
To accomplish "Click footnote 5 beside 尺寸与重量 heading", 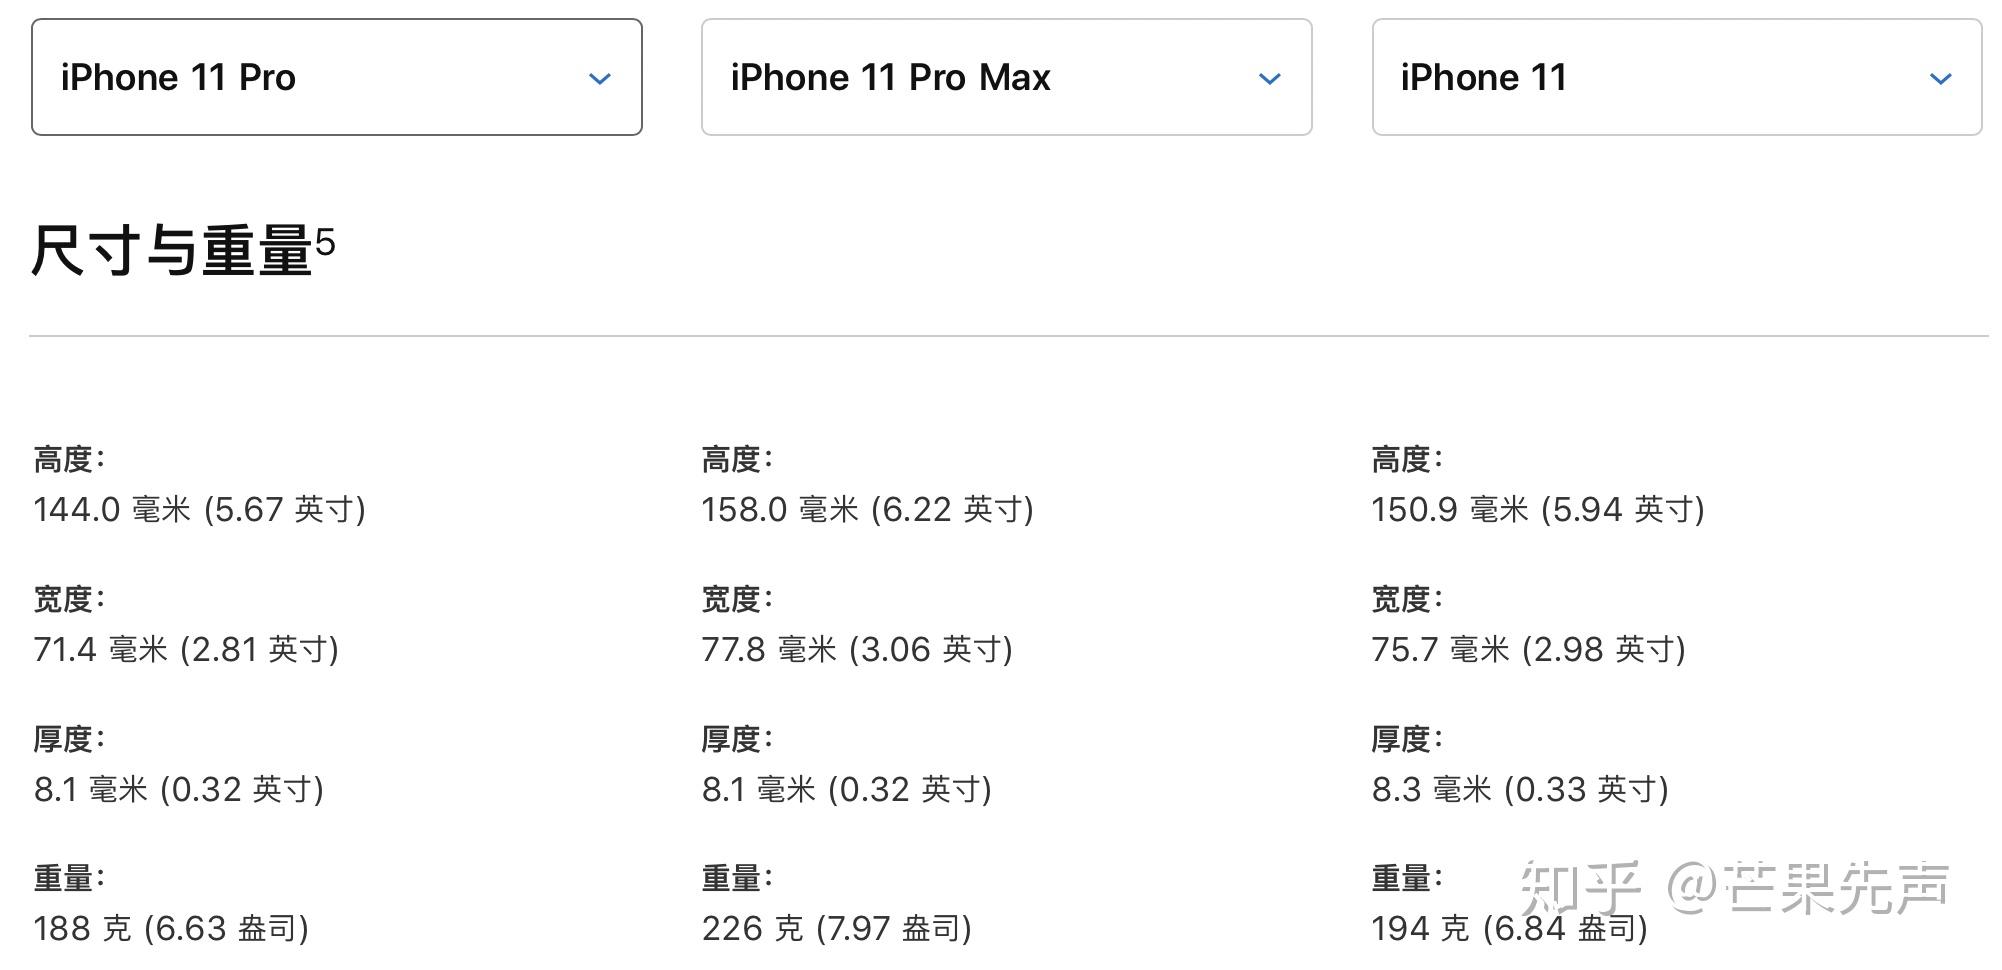I will tap(325, 241).
